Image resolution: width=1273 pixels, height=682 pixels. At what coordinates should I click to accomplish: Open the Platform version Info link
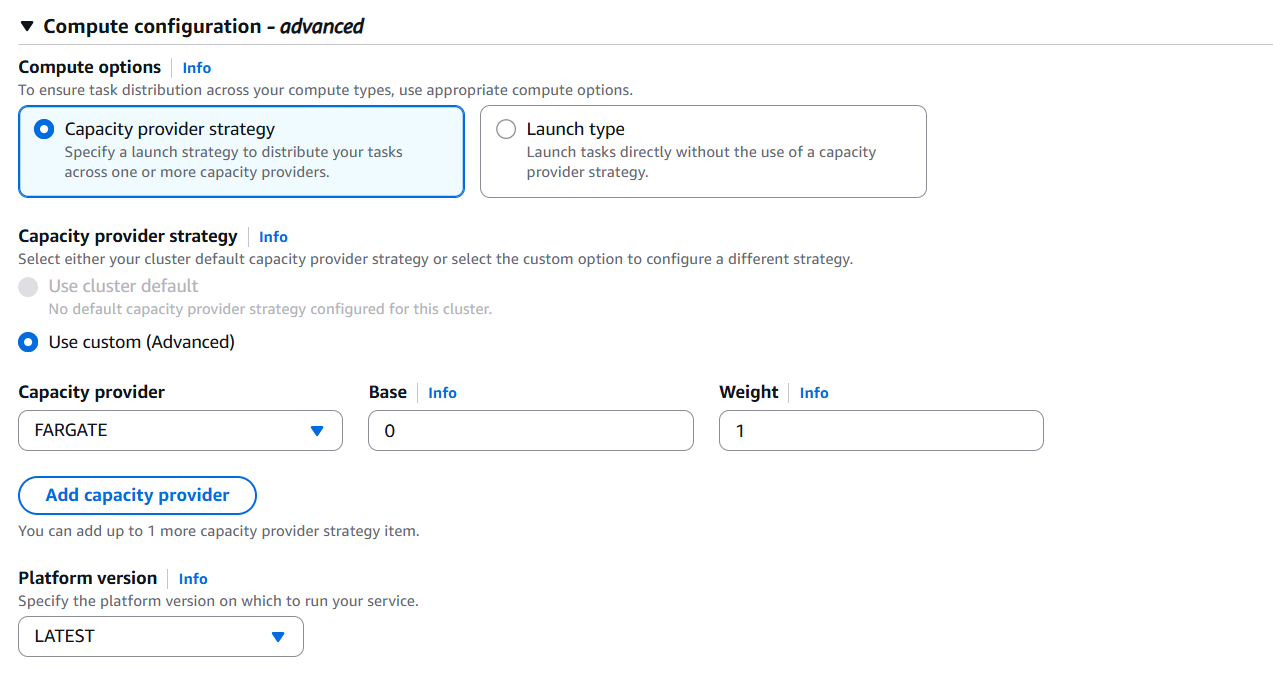192,578
